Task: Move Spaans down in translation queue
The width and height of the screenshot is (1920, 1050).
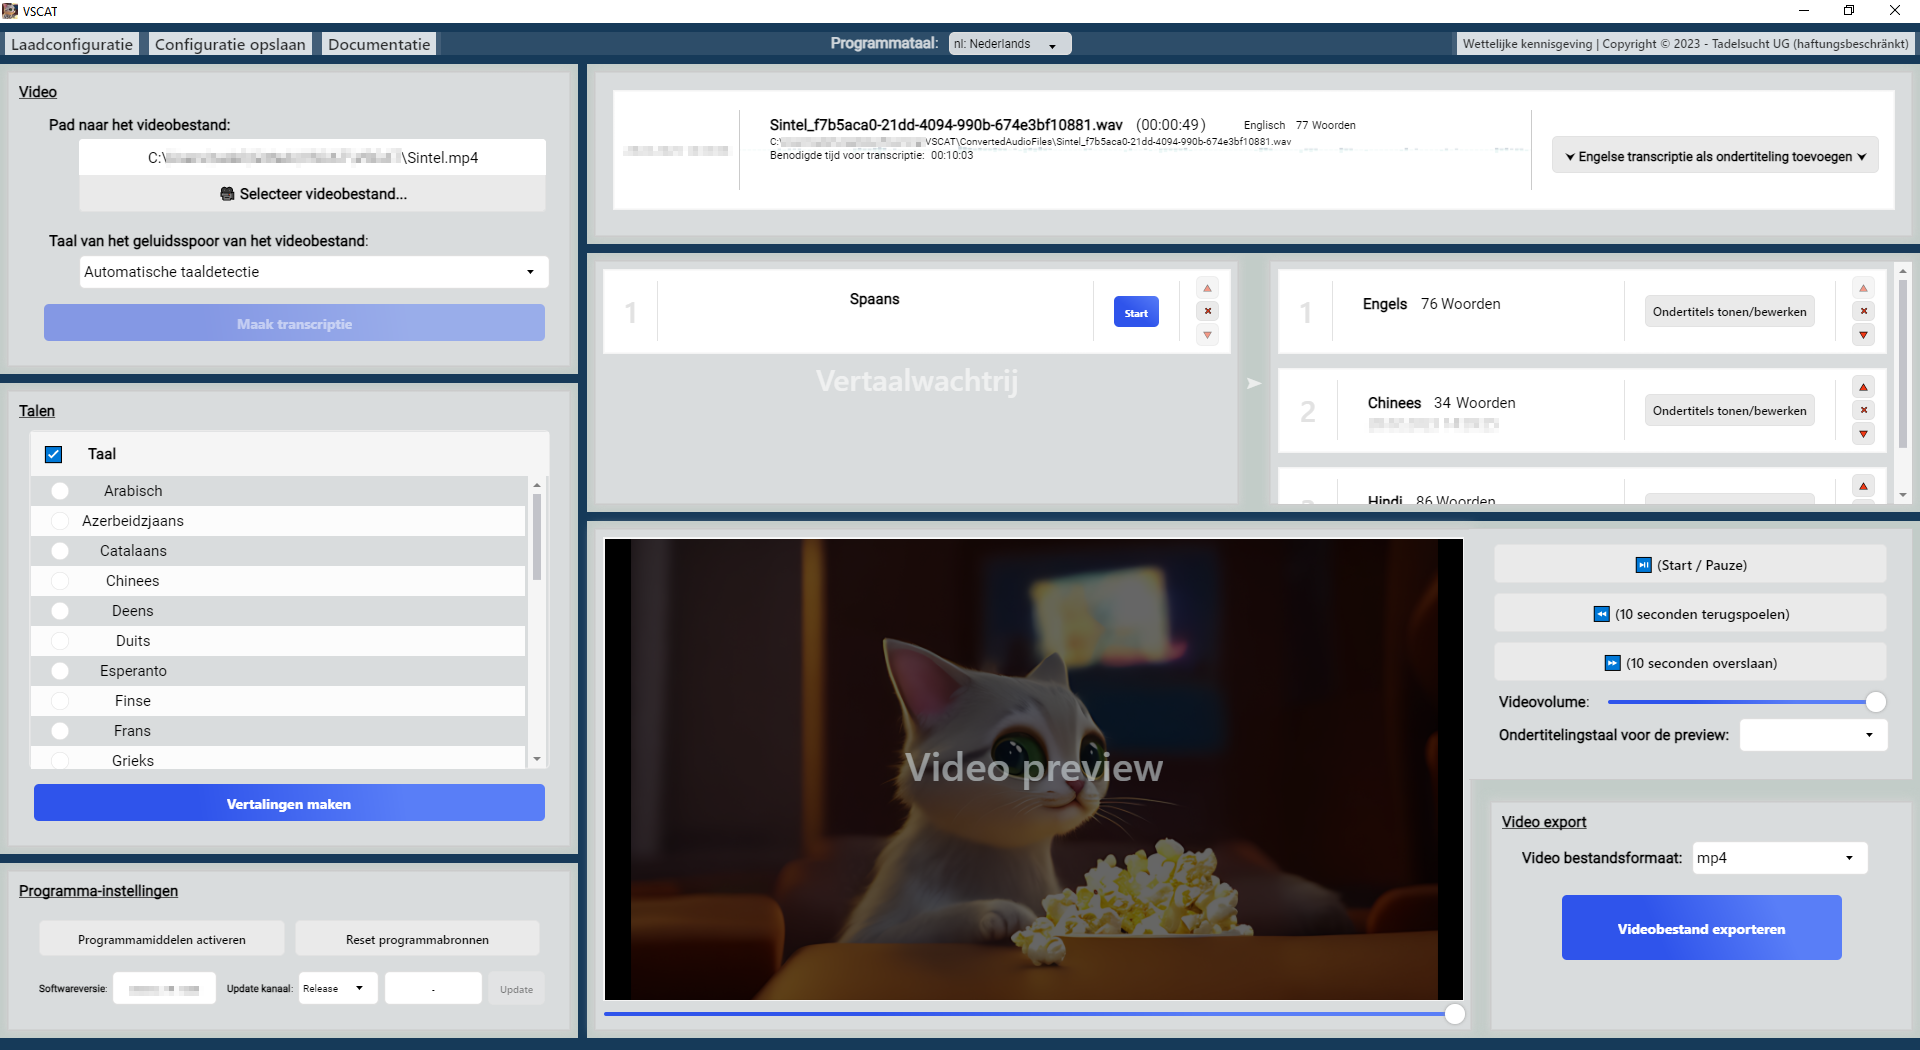Action: pyautogui.click(x=1207, y=336)
